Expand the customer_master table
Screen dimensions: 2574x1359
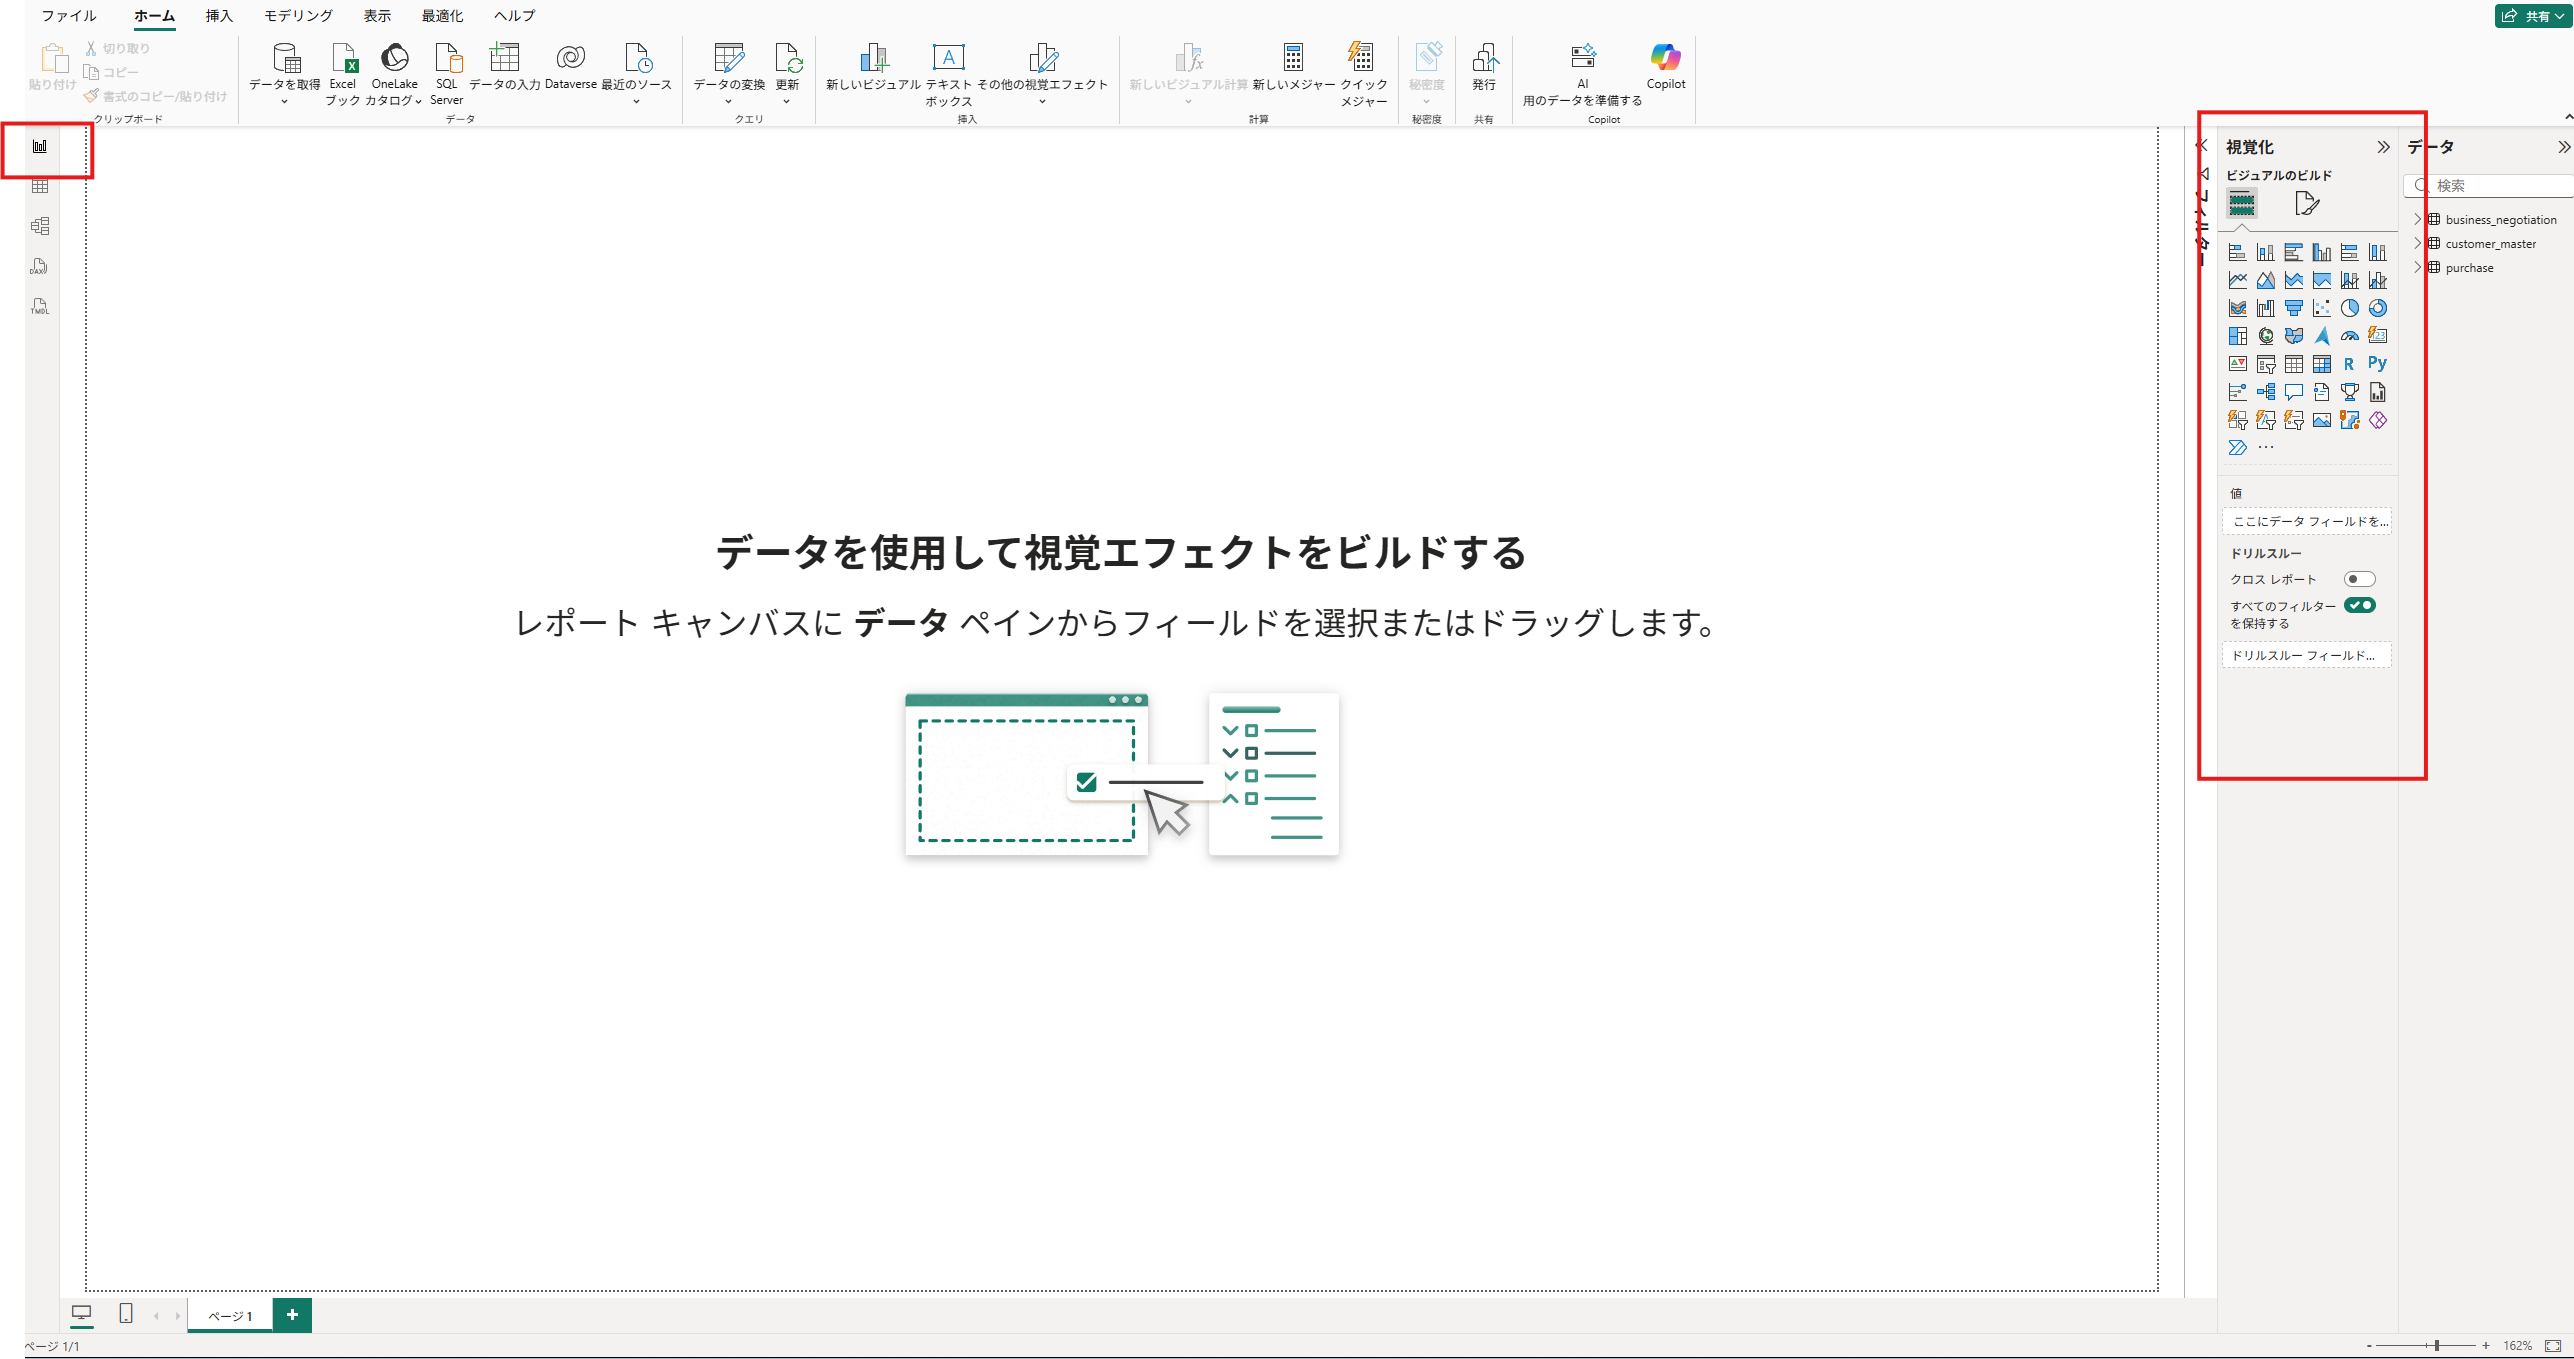2418,243
